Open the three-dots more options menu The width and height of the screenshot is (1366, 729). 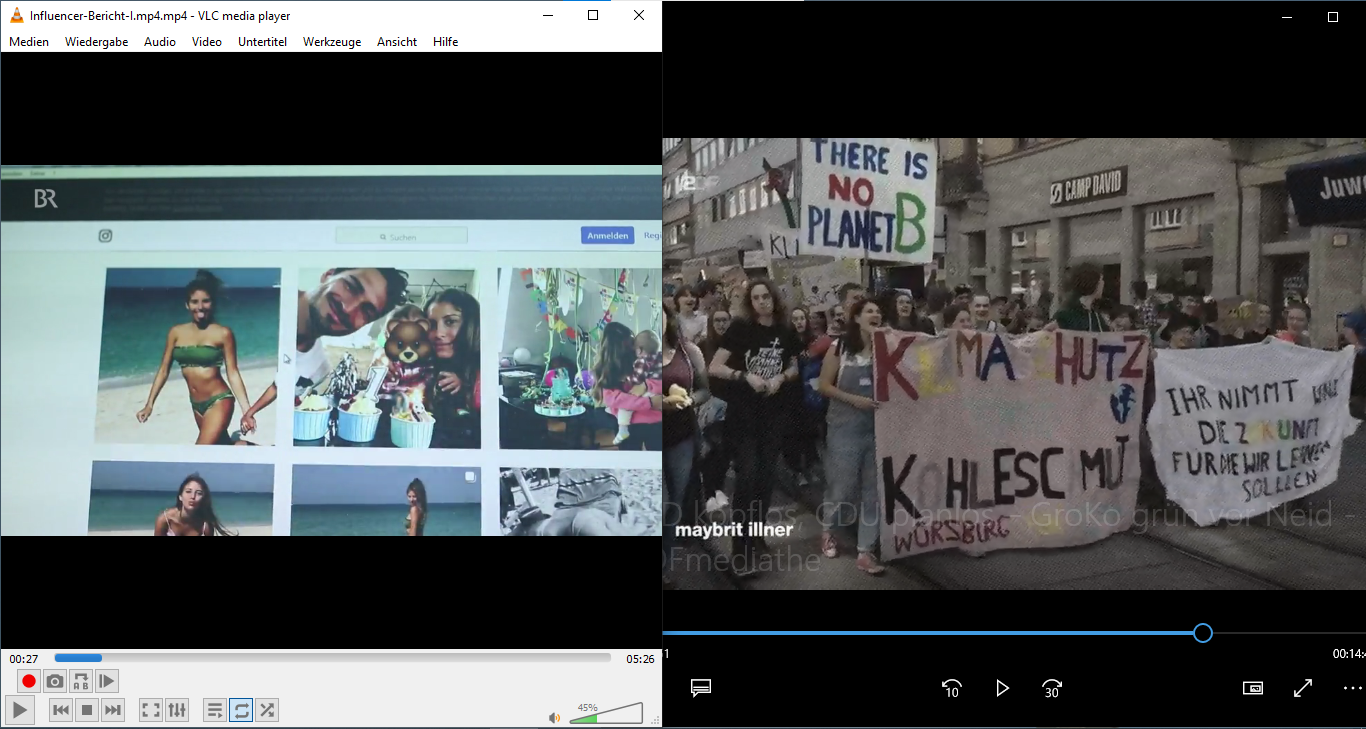coord(1352,688)
